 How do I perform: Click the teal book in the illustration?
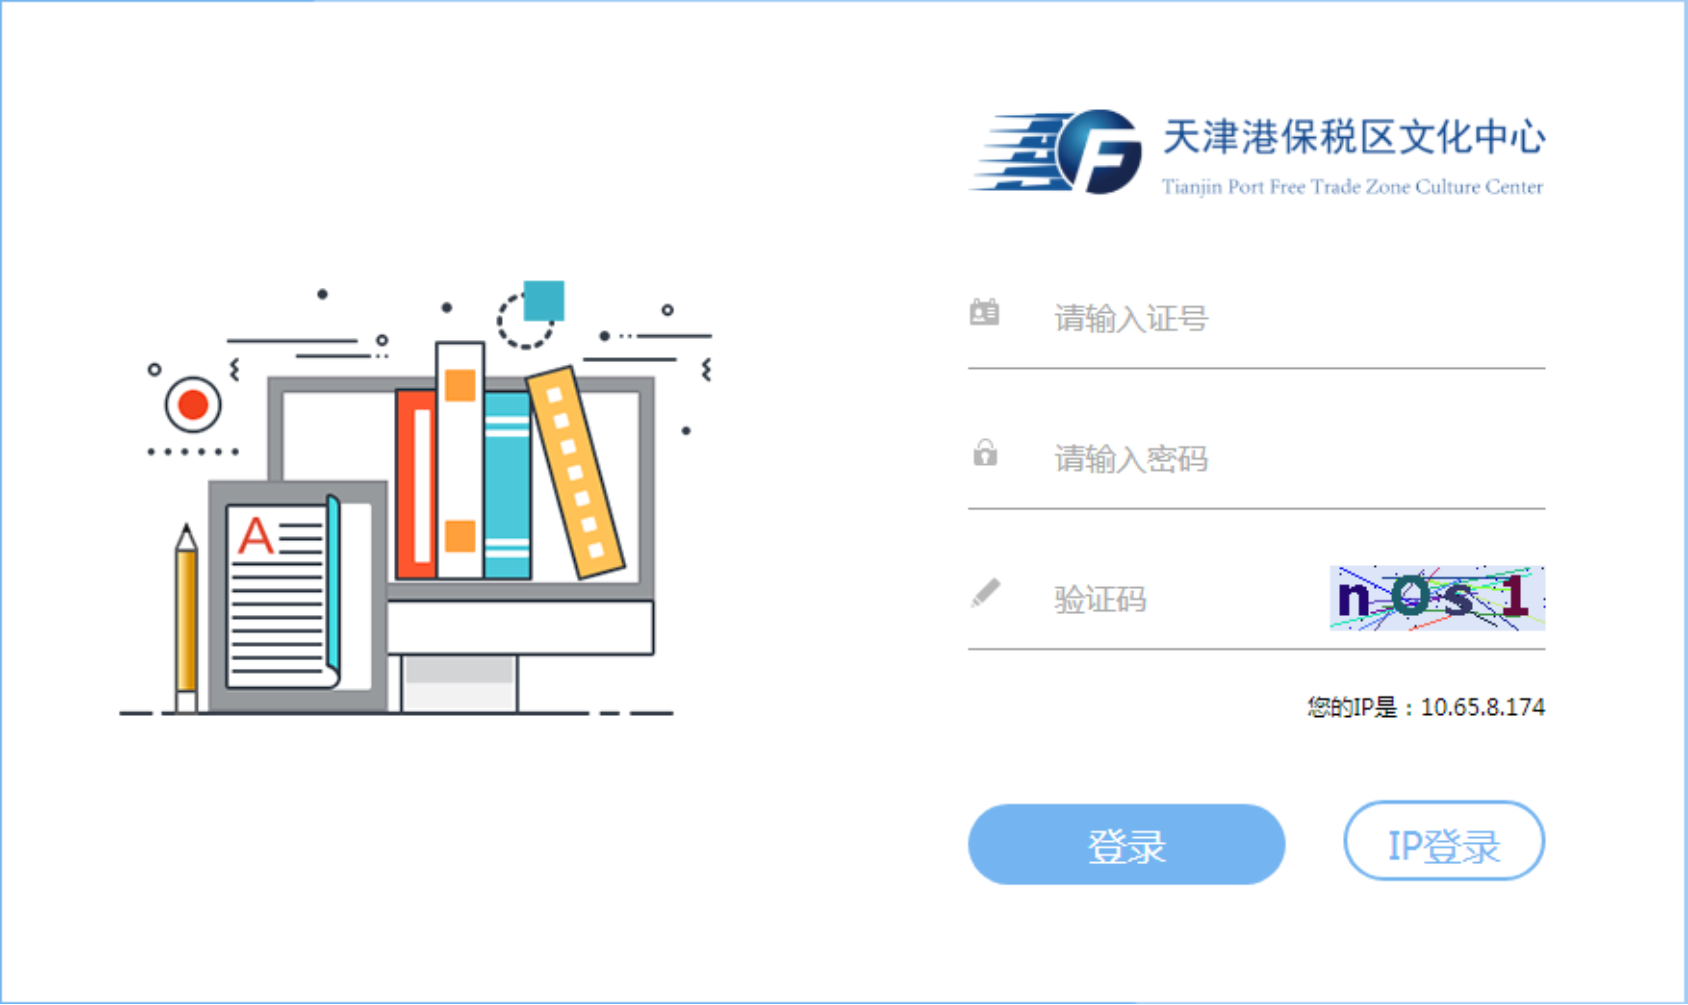click(x=507, y=484)
